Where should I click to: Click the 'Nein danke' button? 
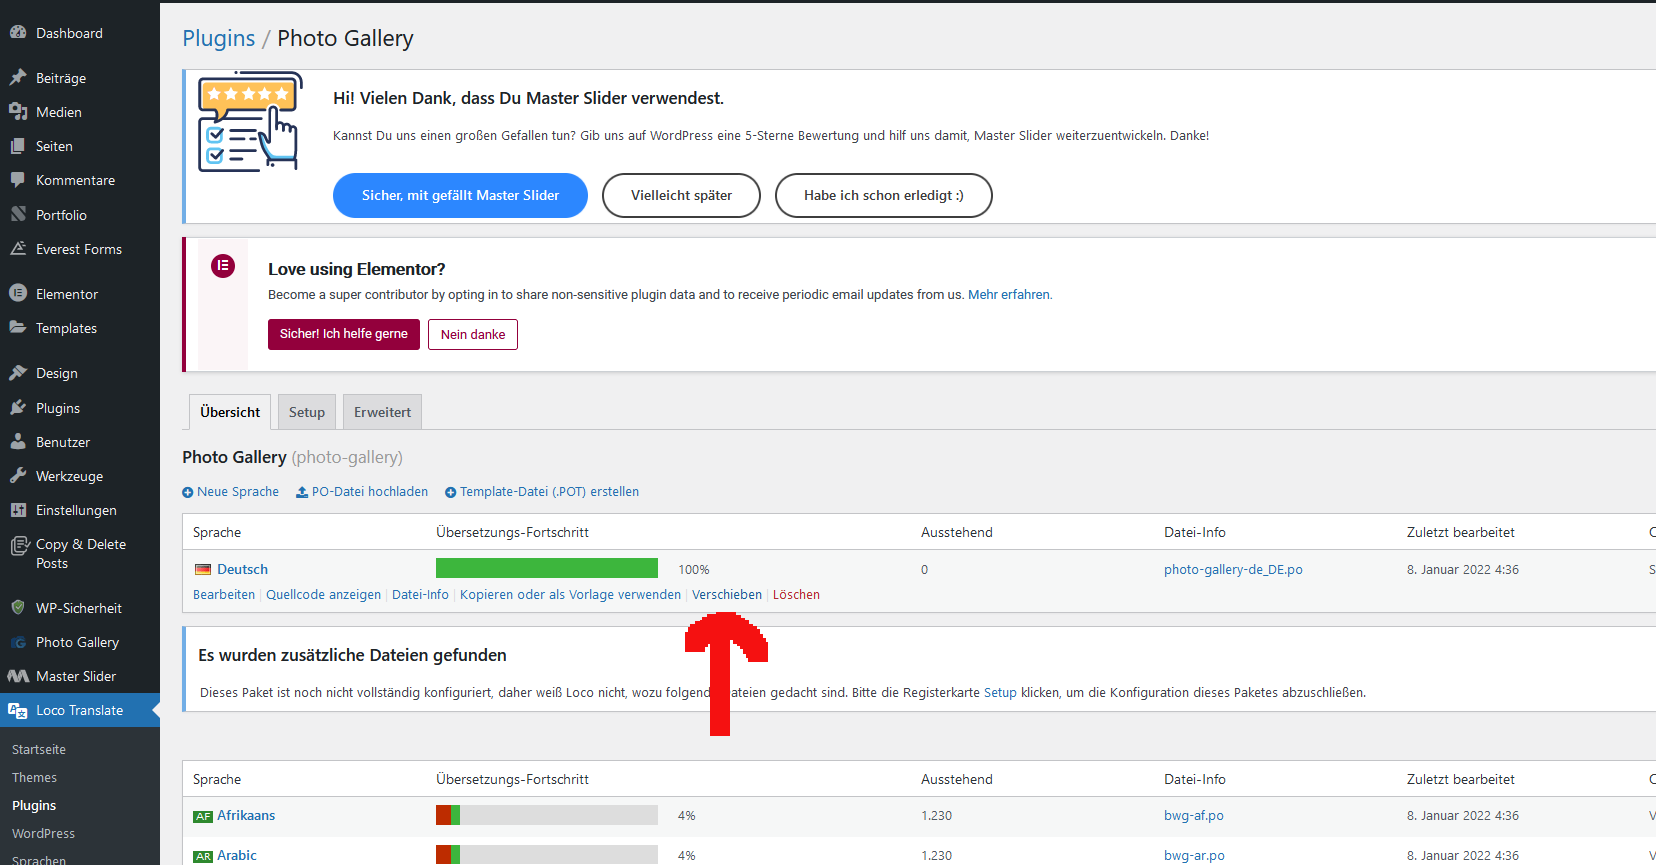473,334
